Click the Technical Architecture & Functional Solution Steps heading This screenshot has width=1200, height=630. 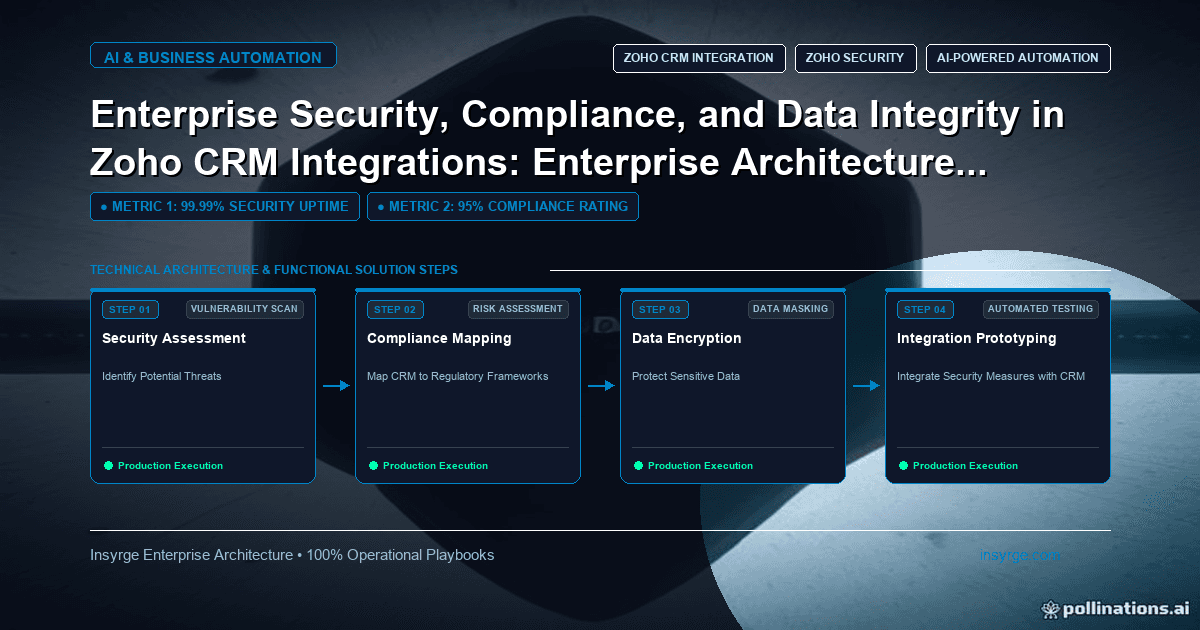(x=274, y=270)
